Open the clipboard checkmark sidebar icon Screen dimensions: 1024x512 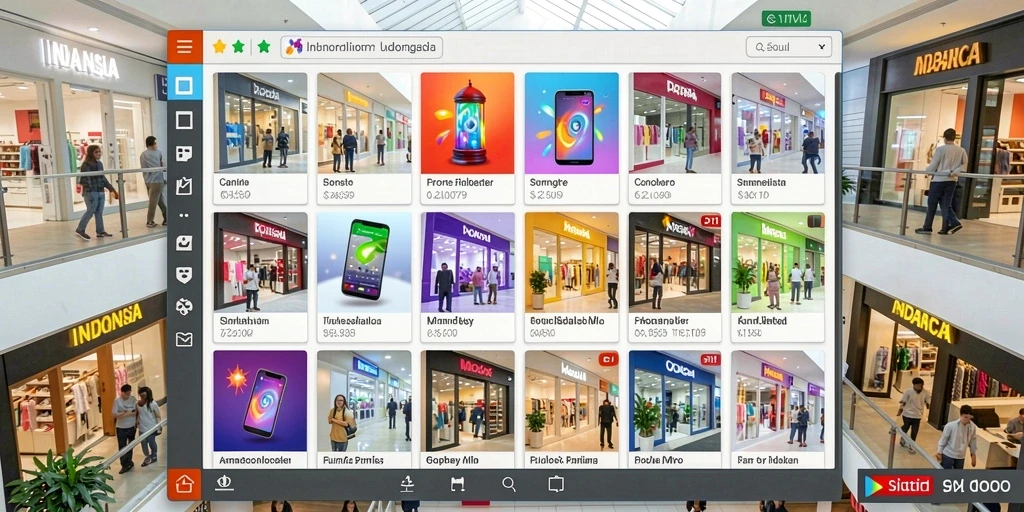(185, 185)
